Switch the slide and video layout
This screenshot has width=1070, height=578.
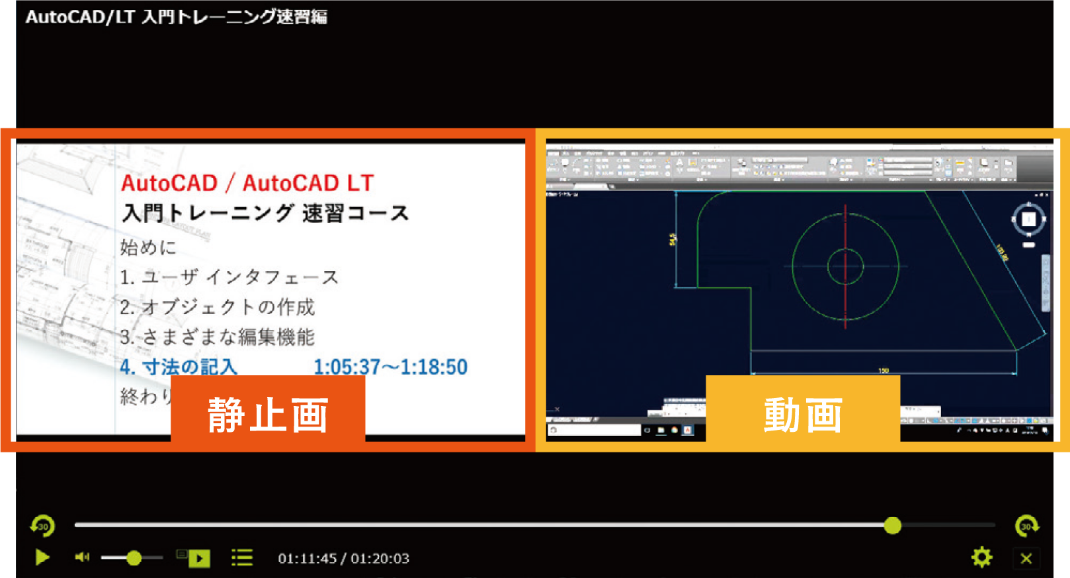[193, 558]
